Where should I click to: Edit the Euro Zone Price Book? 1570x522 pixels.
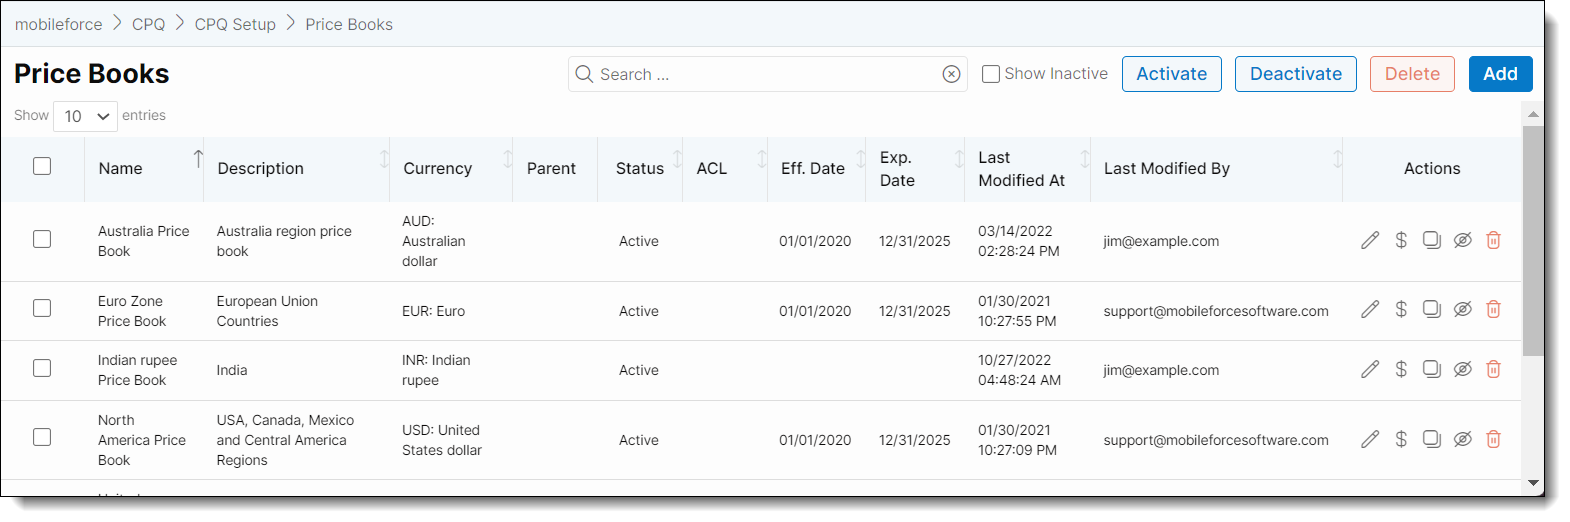coord(1370,309)
